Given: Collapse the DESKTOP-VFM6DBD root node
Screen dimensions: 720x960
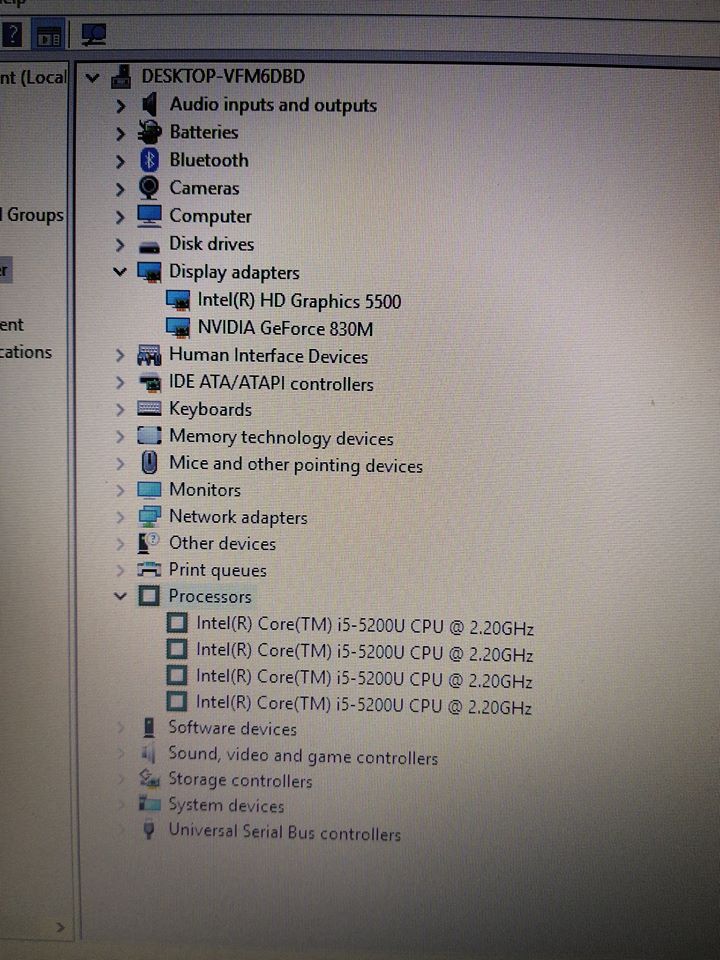Looking at the screenshot, I should (92, 78).
